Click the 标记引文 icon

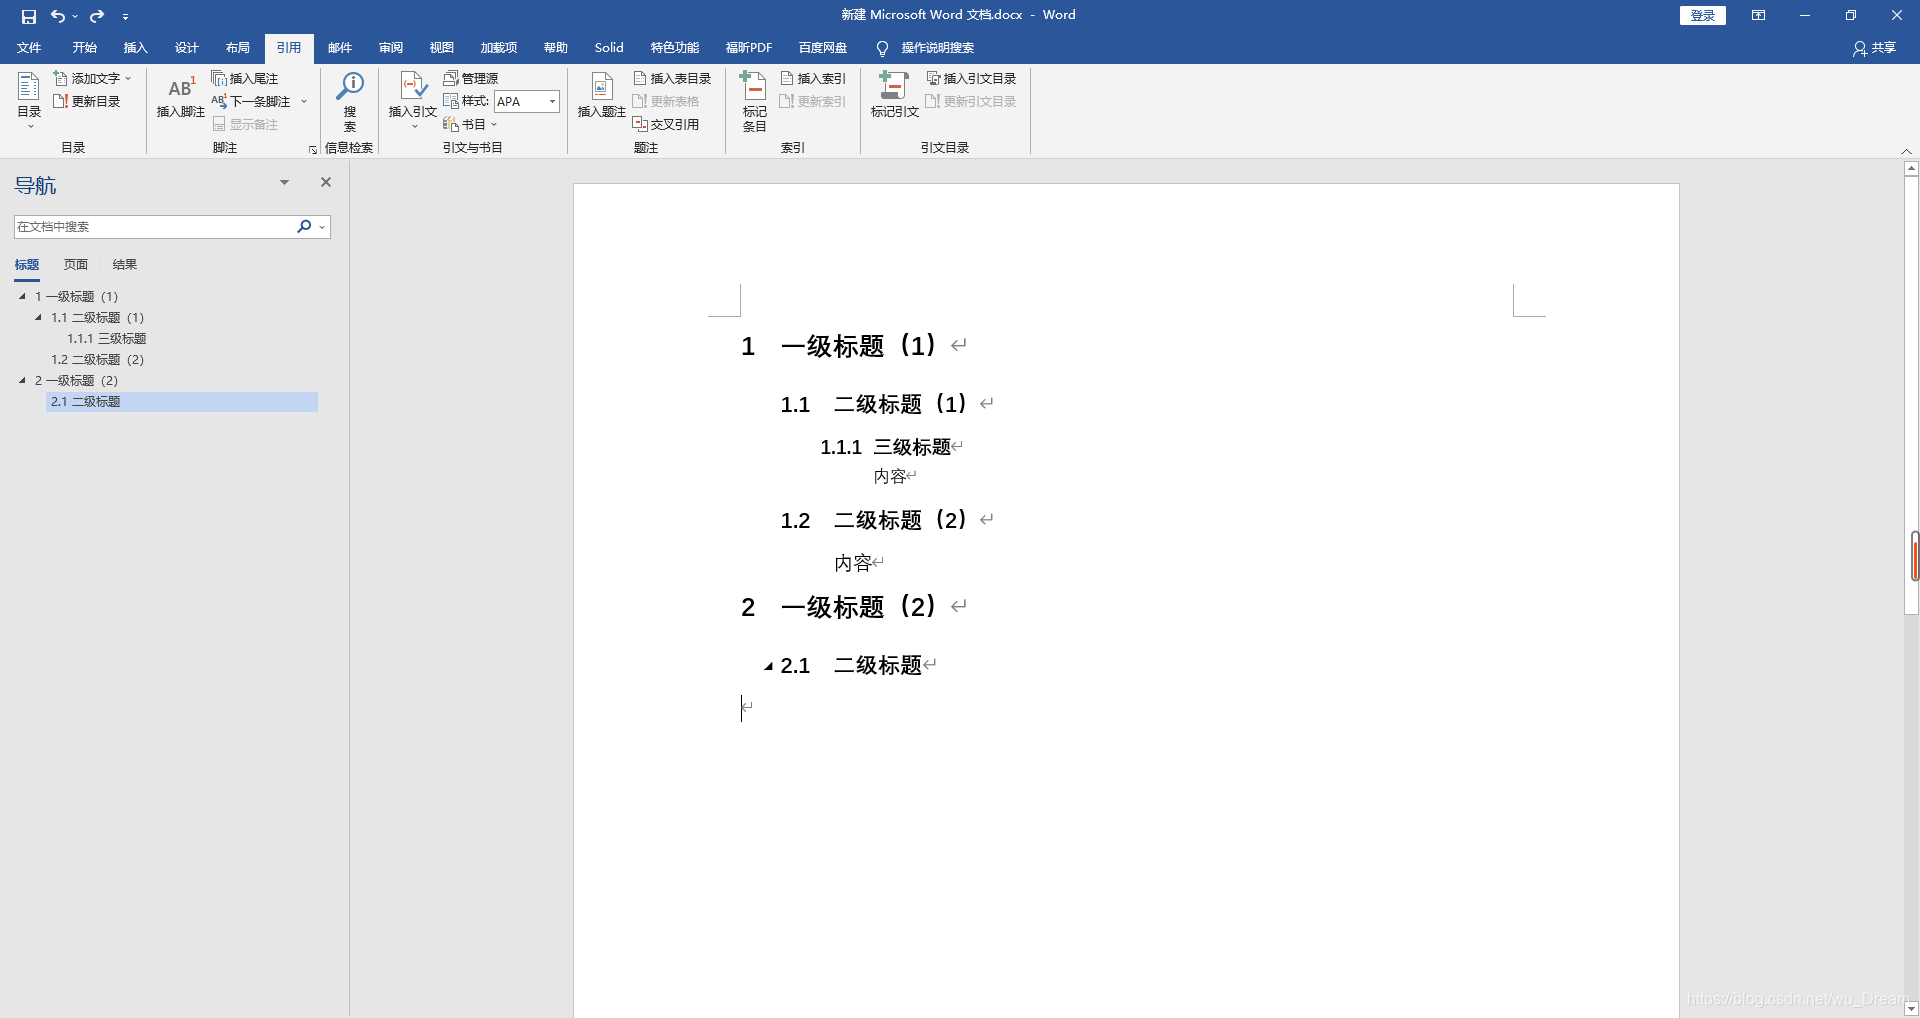click(x=894, y=87)
